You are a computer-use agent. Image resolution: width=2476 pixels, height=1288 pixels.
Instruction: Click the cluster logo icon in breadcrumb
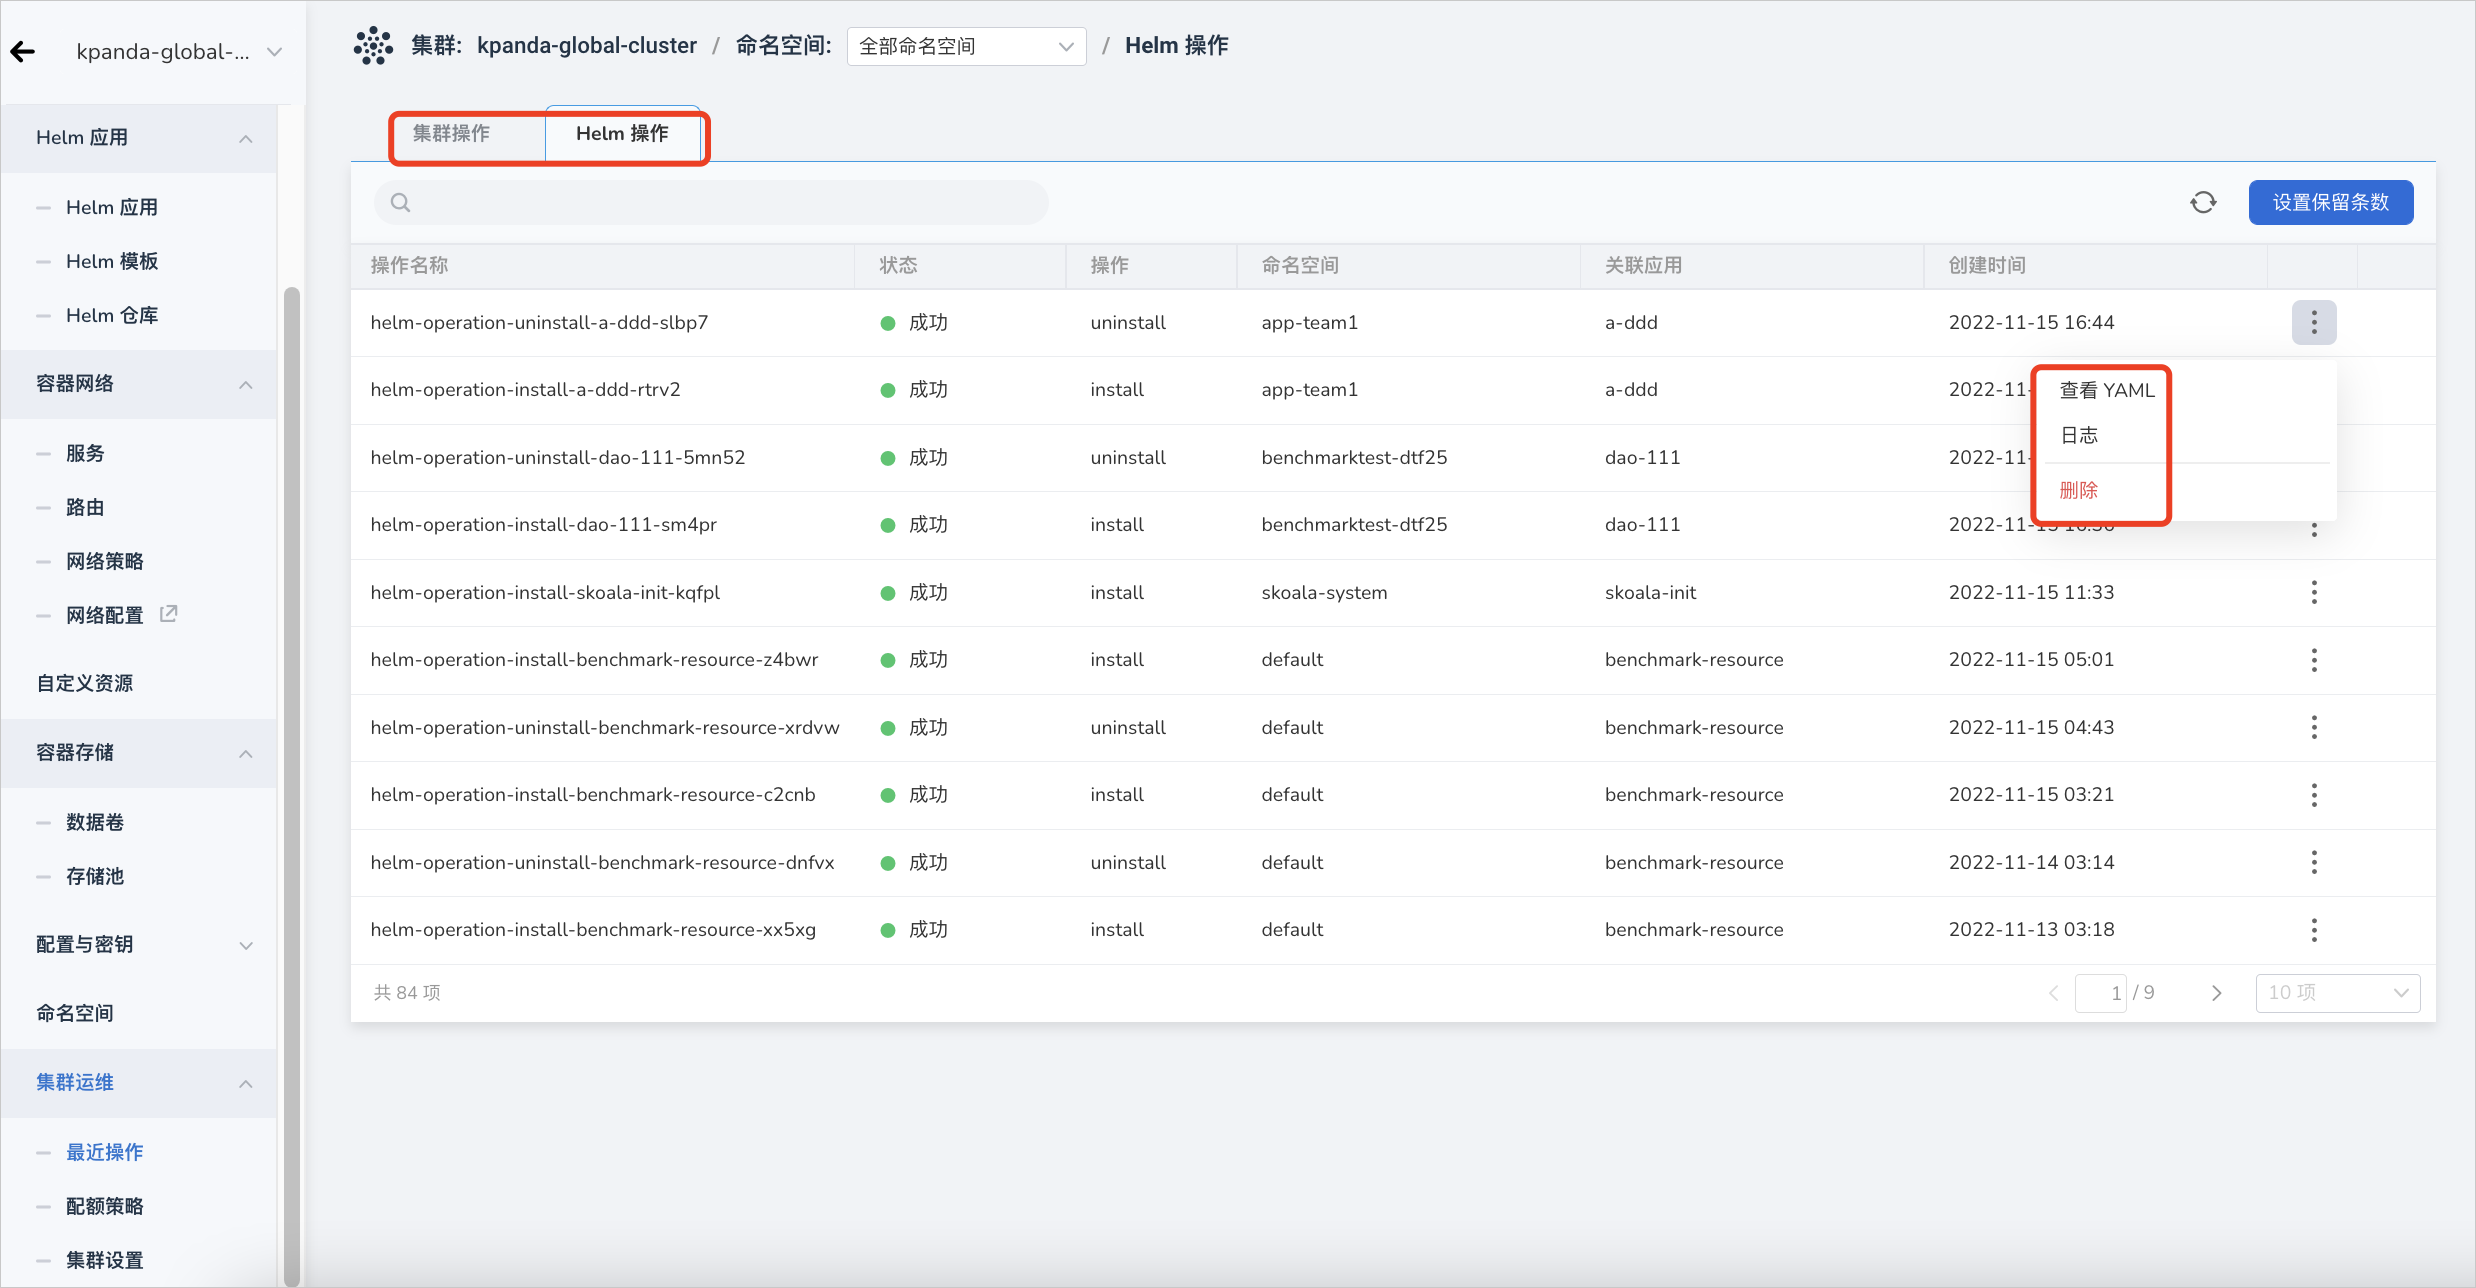373,46
